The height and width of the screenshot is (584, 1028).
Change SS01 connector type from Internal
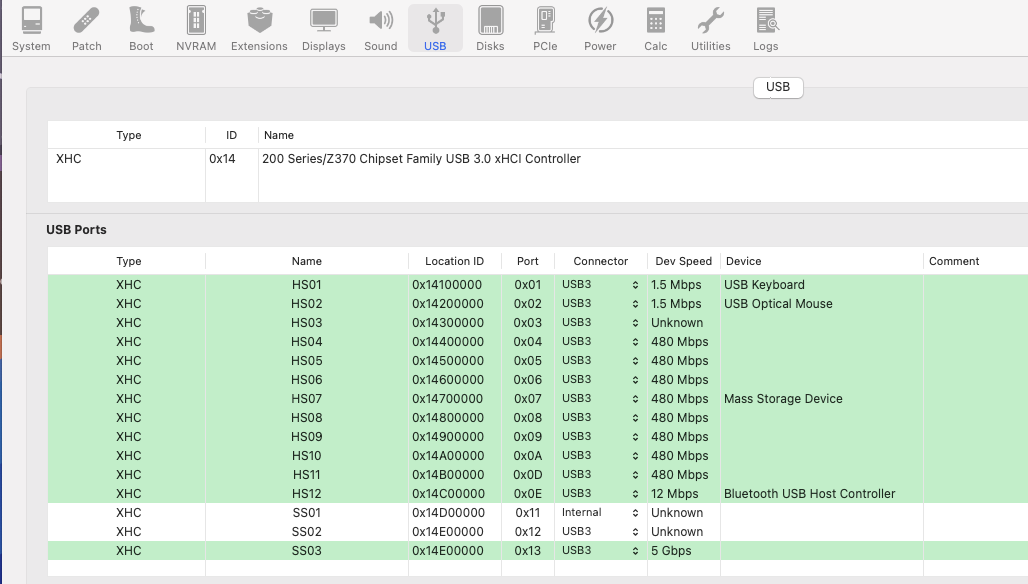[x=600, y=513]
